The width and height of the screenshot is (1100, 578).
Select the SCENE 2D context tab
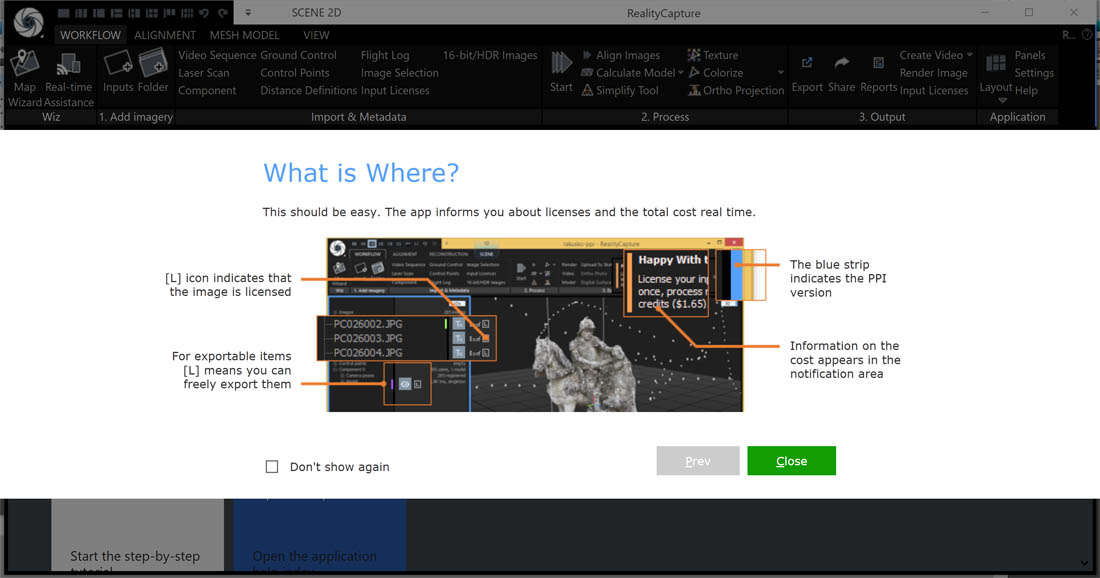[x=316, y=13]
